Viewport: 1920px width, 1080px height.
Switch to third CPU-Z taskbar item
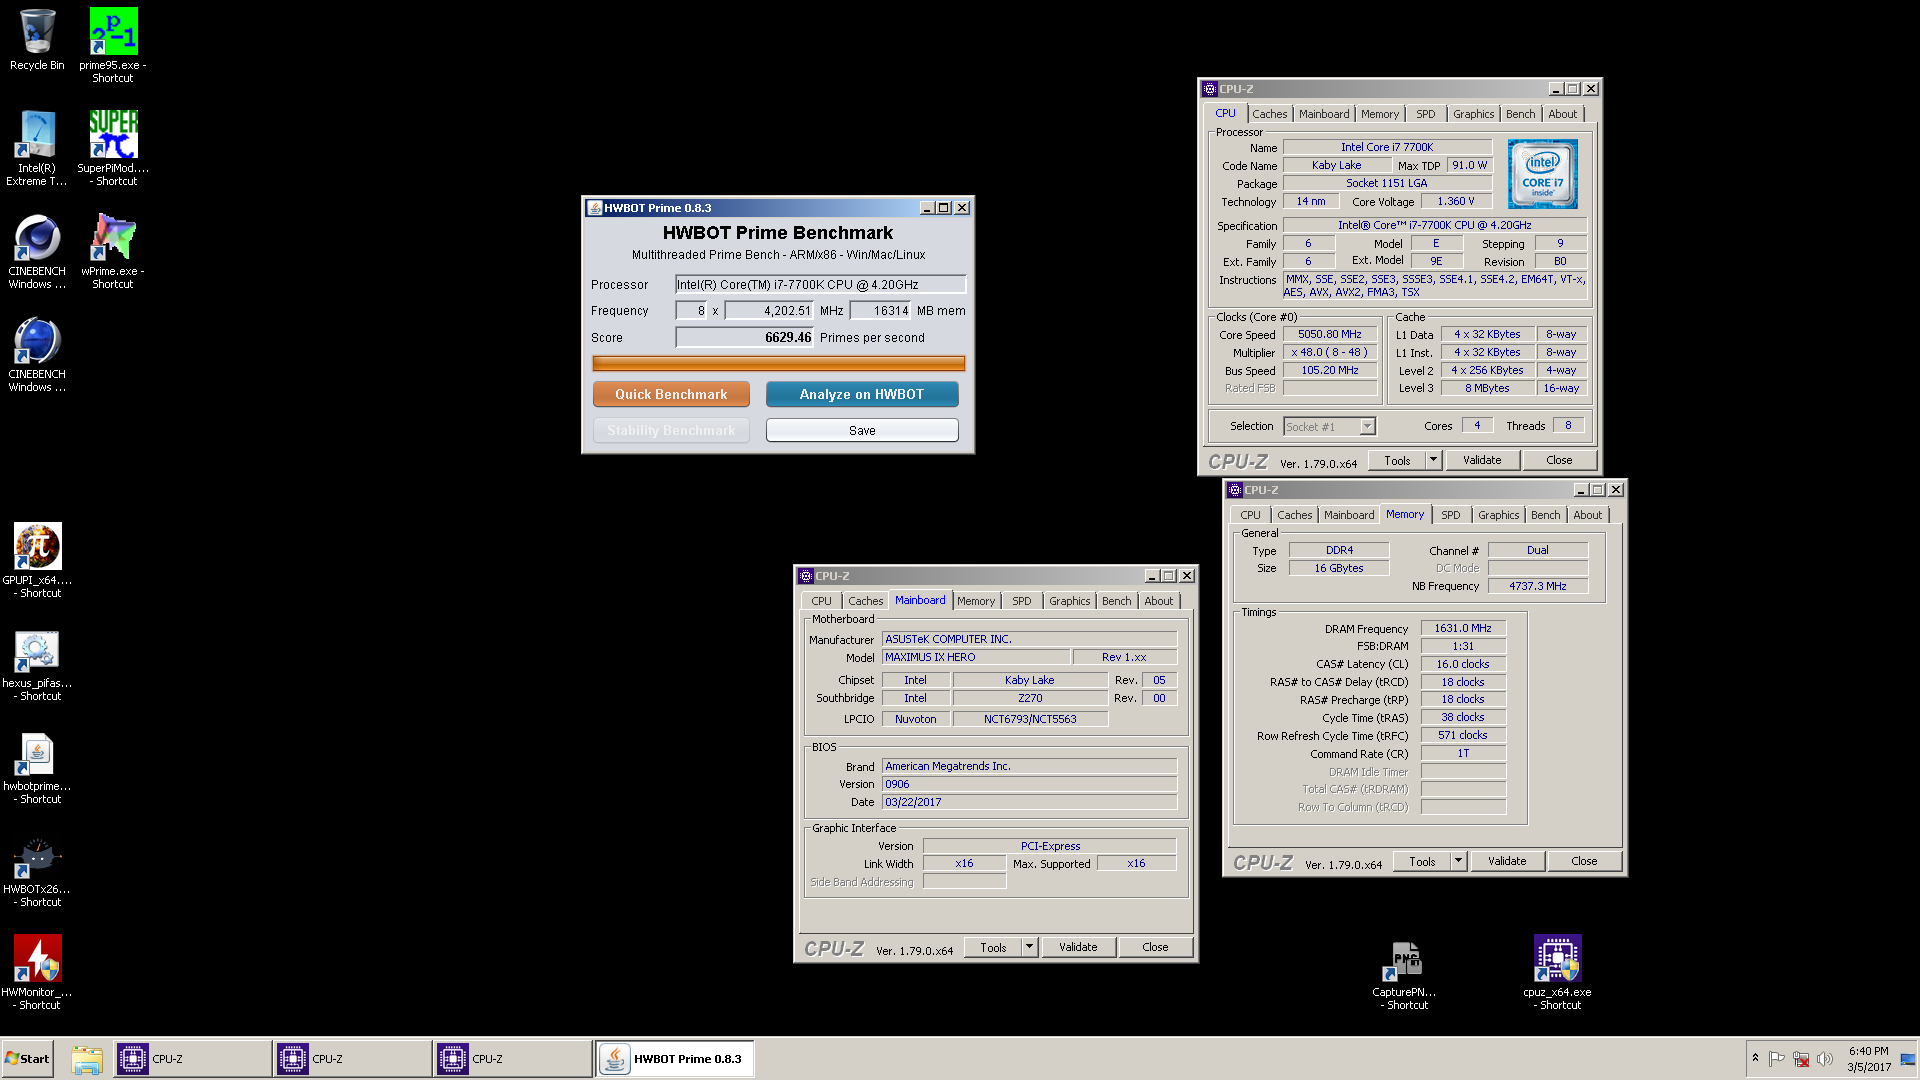click(512, 1059)
